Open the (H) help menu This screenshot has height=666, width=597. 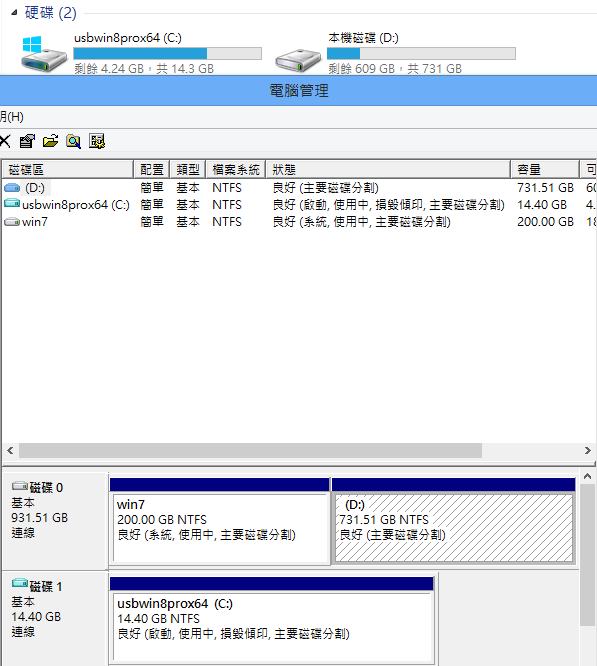11,117
